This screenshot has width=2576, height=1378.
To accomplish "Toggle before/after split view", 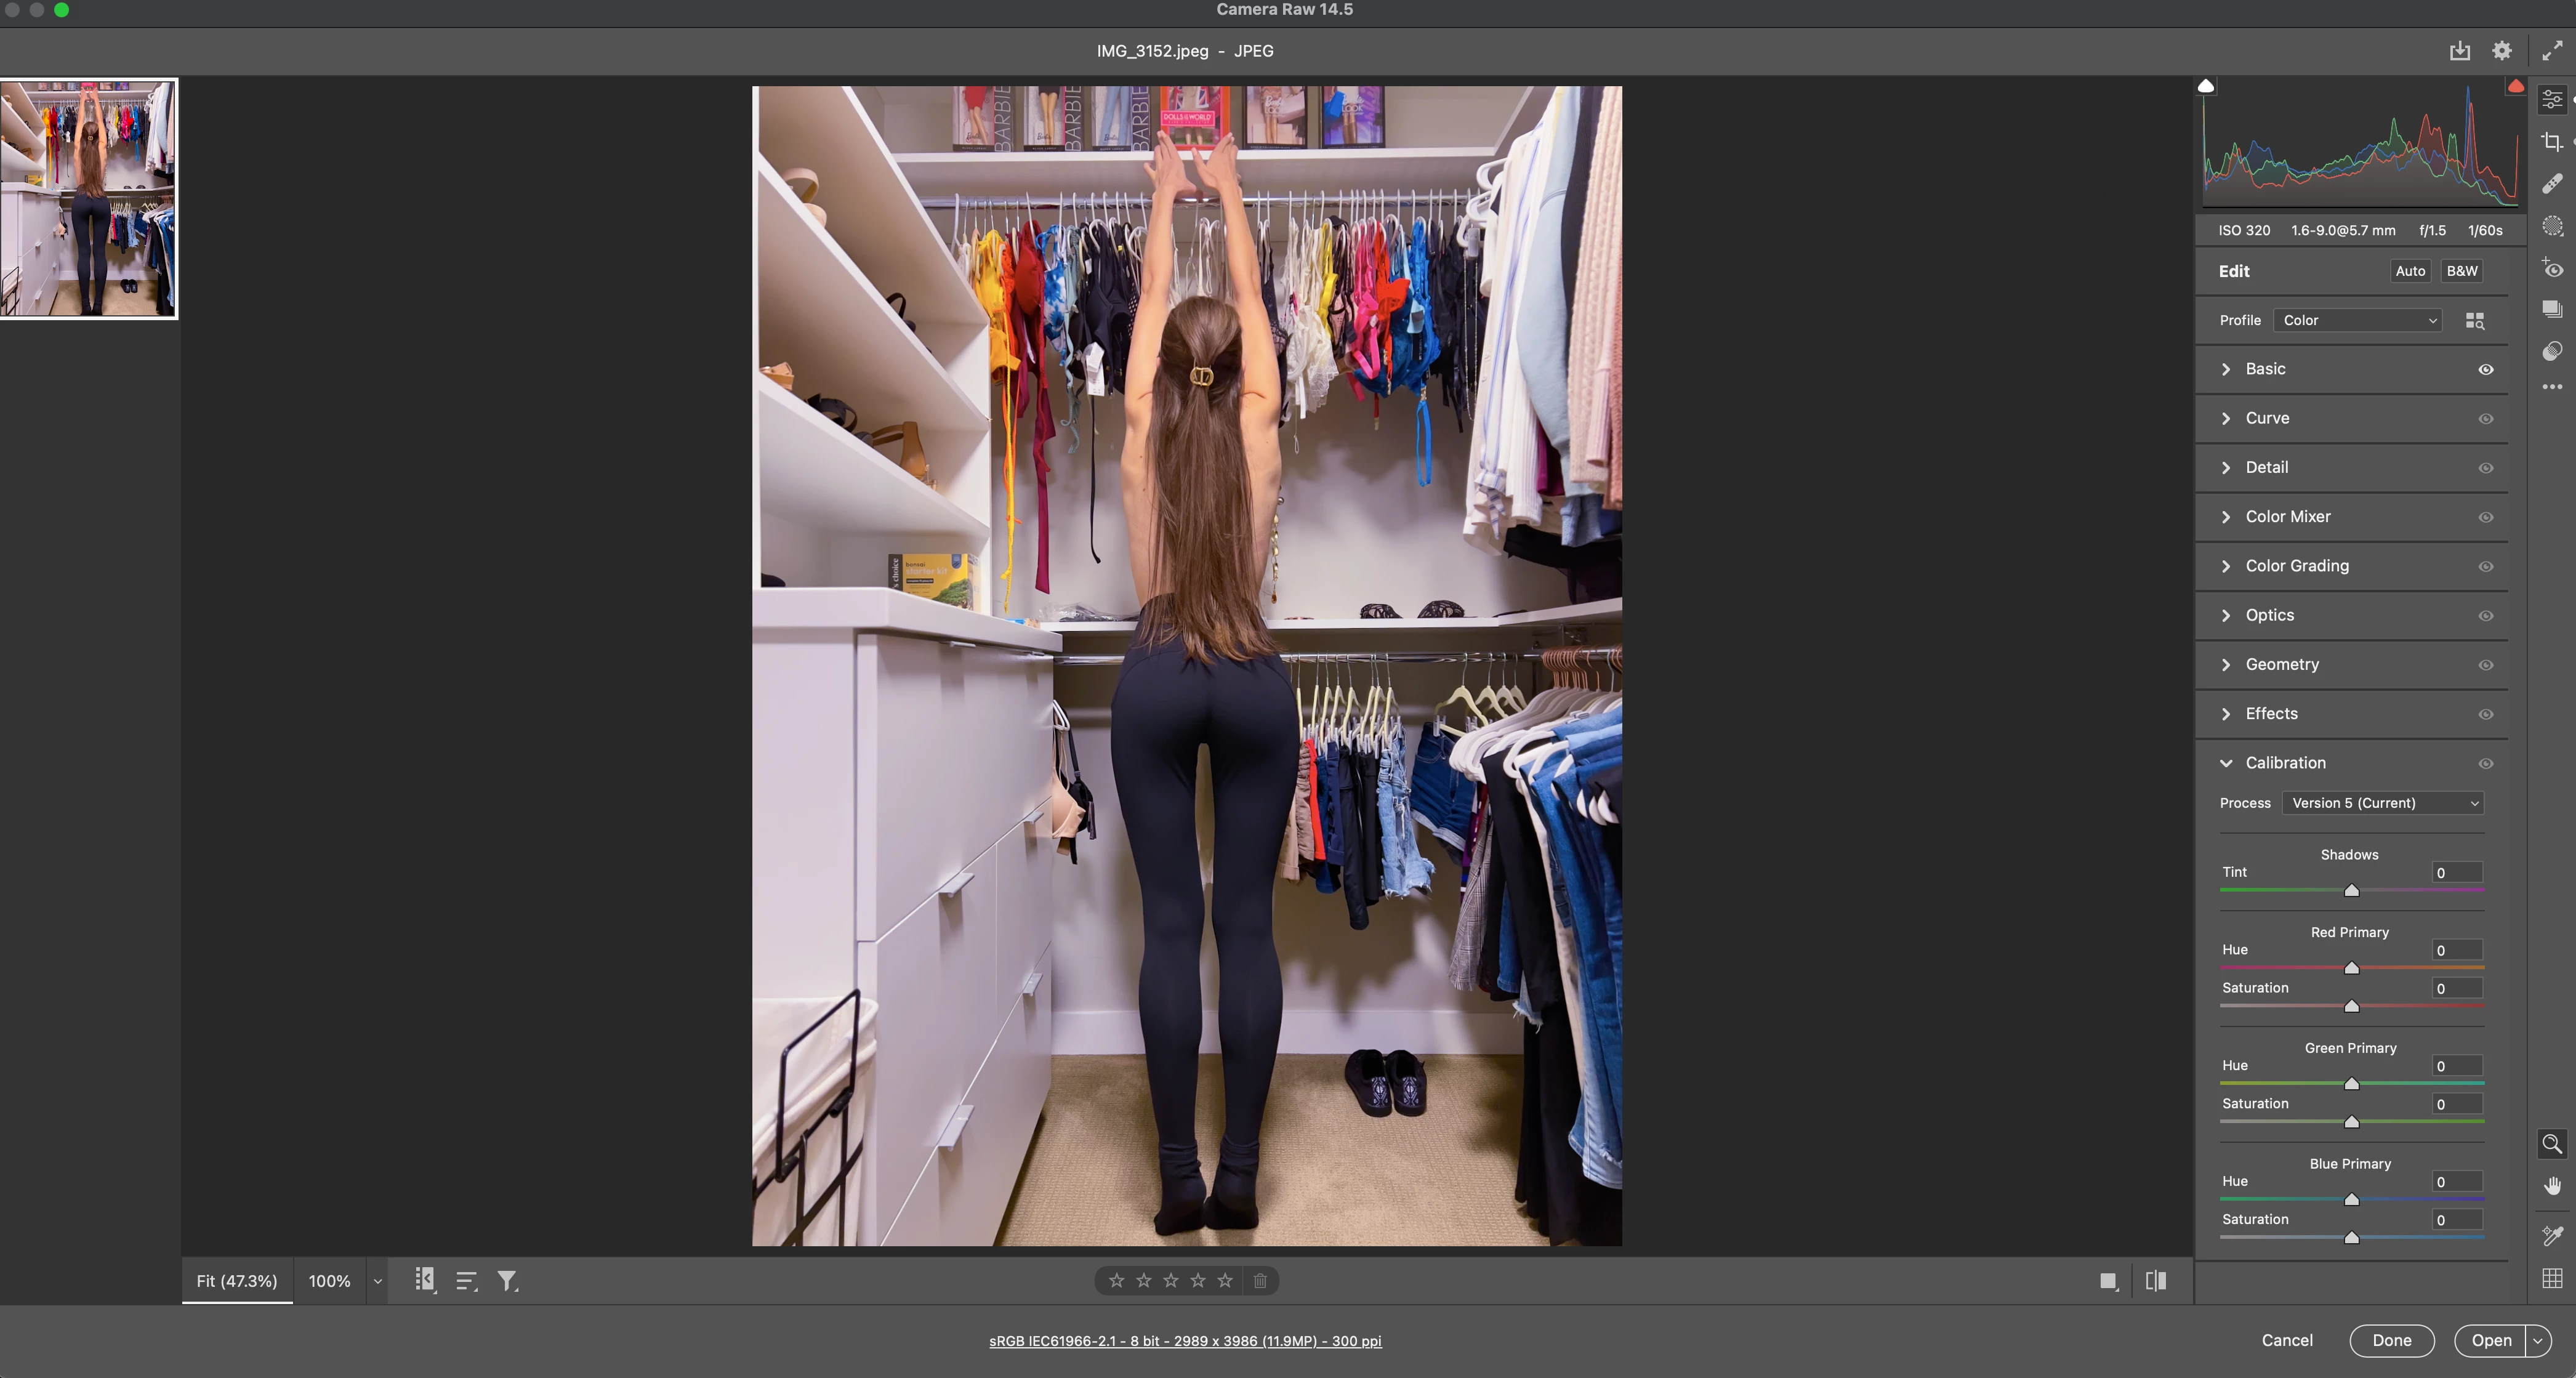I will [2156, 1281].
